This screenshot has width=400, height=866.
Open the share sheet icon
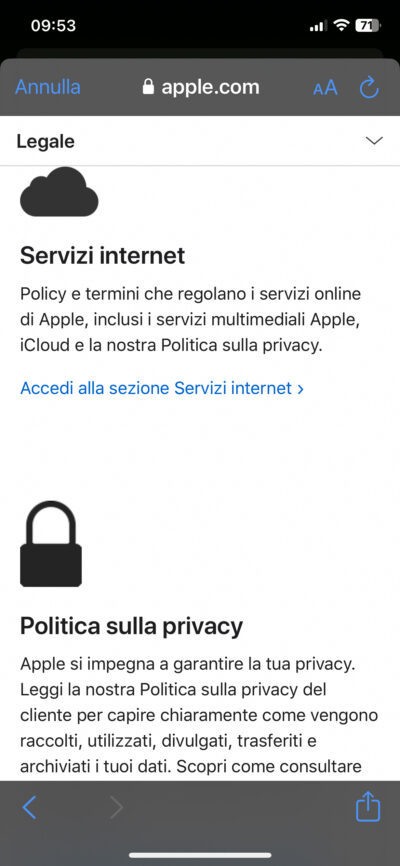pyautogui.click(x=367, y=806)
